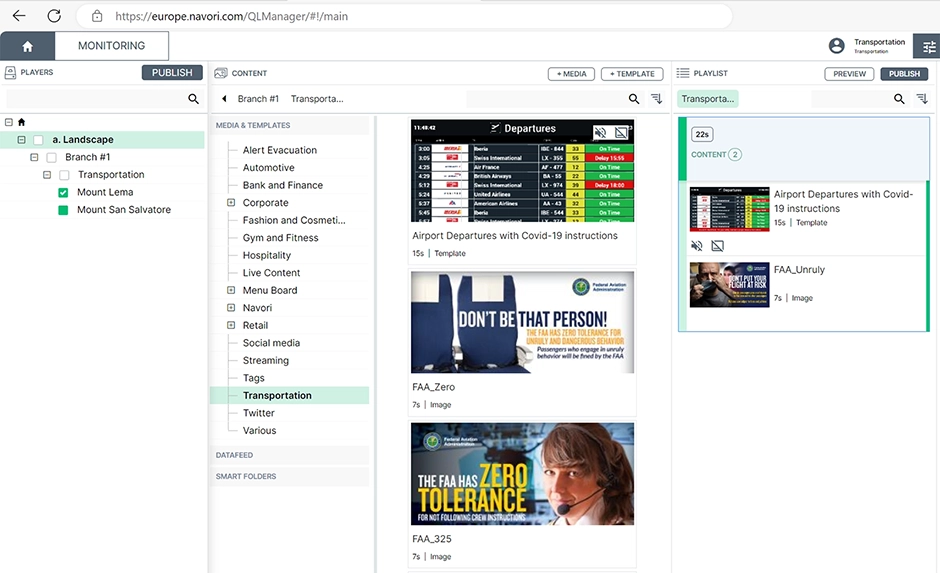940x573 pixels.
Task: Collapse the a. Landscape node
Action: point(22,140)
